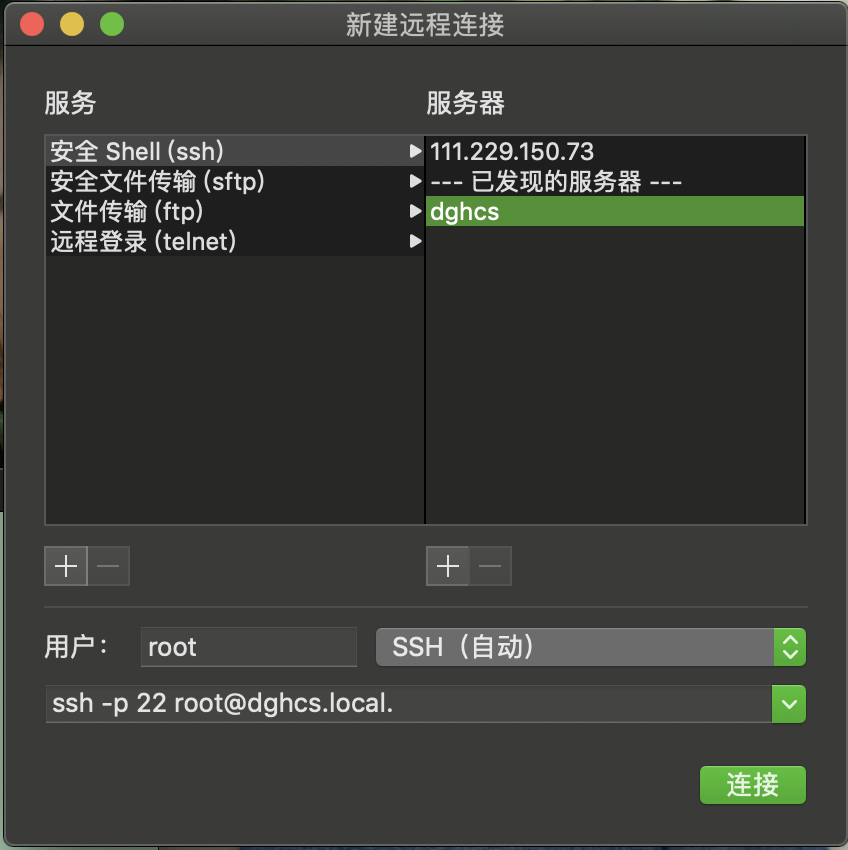This screenshot has height=850, width=848.
Task: Click the yellow minimize traffic light
Action: 71,24
